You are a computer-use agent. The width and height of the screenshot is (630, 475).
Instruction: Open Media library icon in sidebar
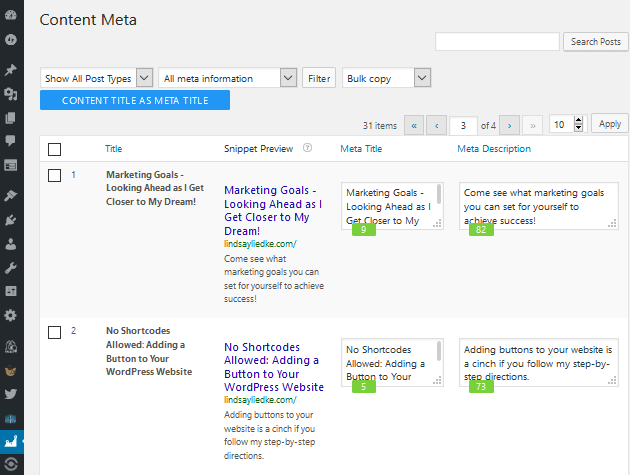point(11,94)
